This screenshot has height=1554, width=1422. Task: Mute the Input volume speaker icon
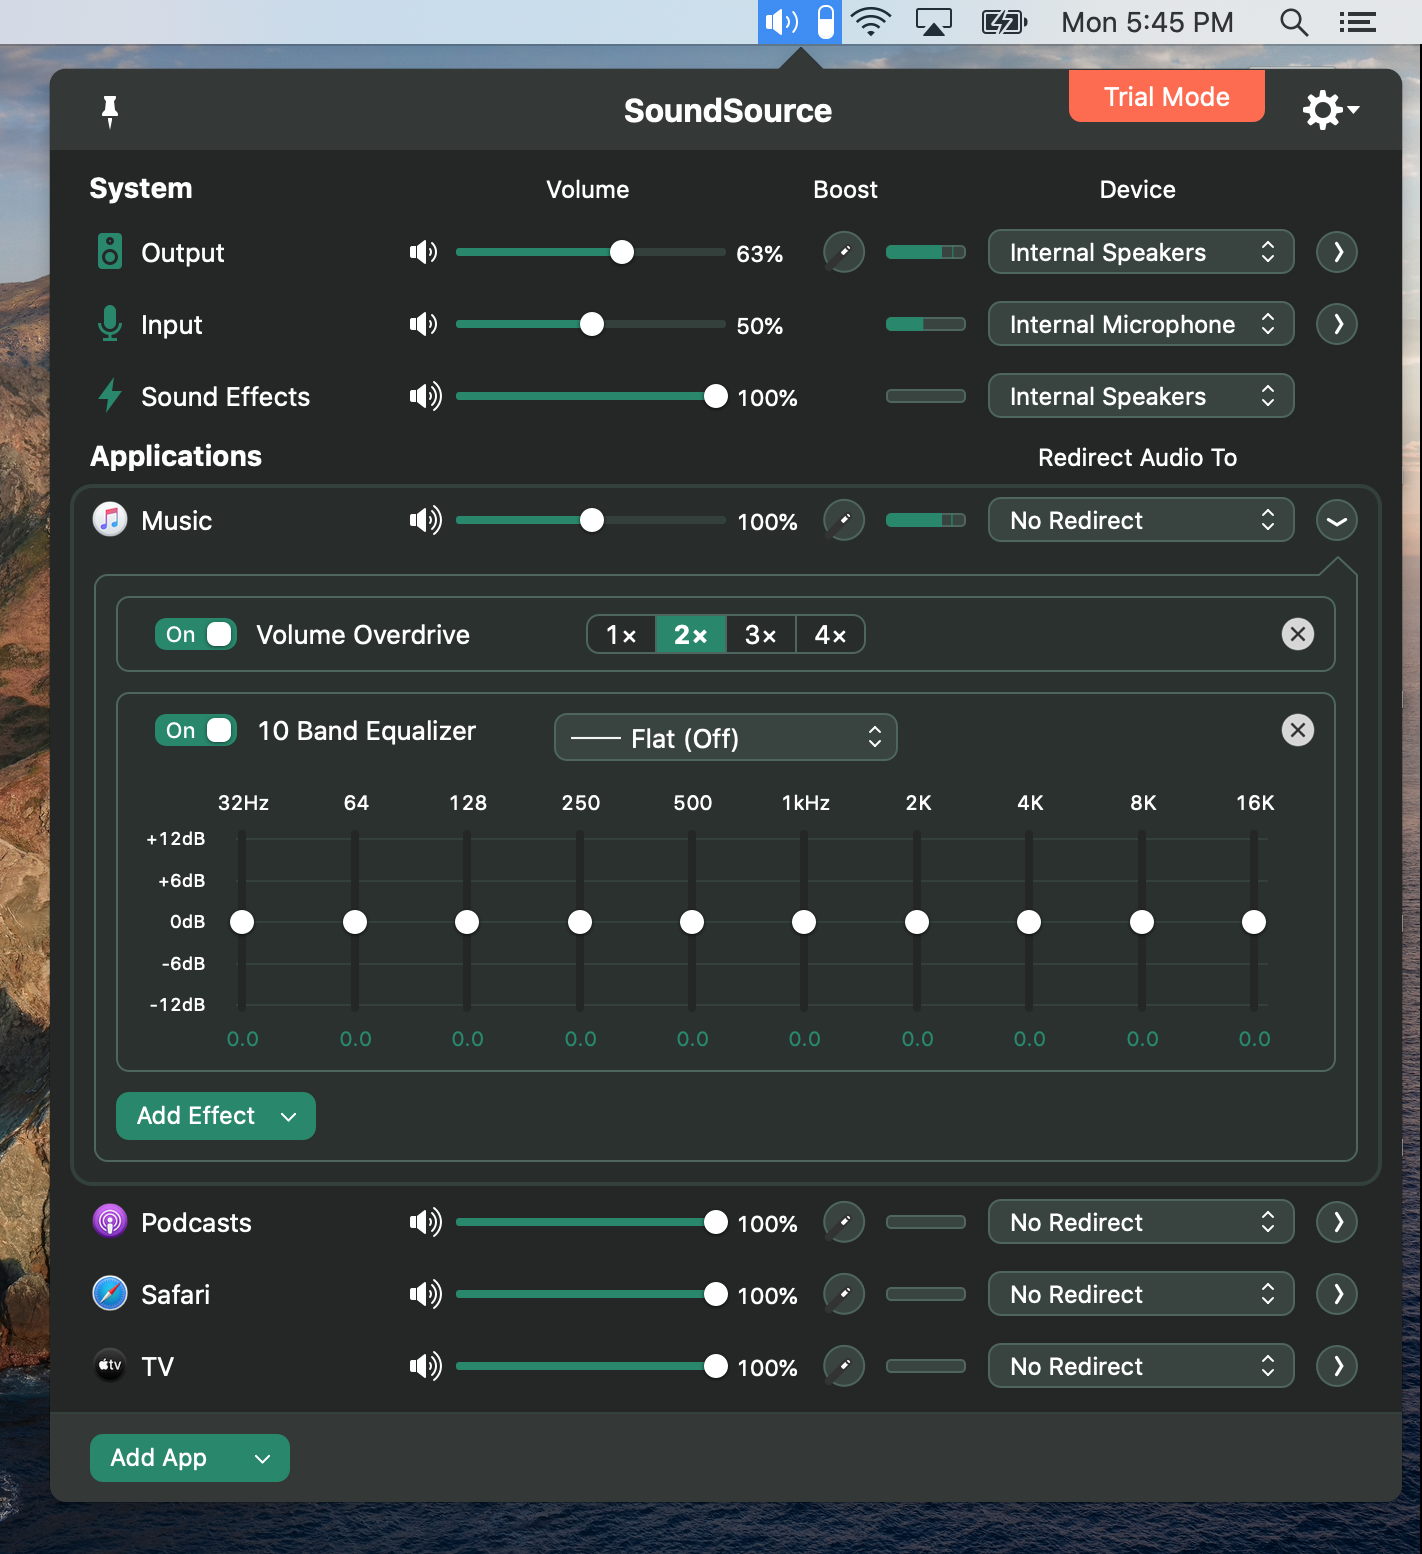pos(424,324)
